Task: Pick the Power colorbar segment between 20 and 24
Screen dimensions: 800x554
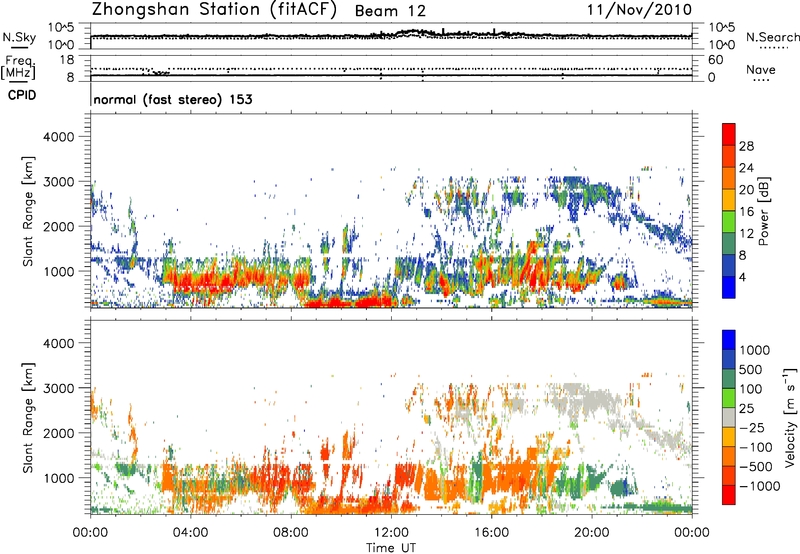Action: [x=729, y=178]
